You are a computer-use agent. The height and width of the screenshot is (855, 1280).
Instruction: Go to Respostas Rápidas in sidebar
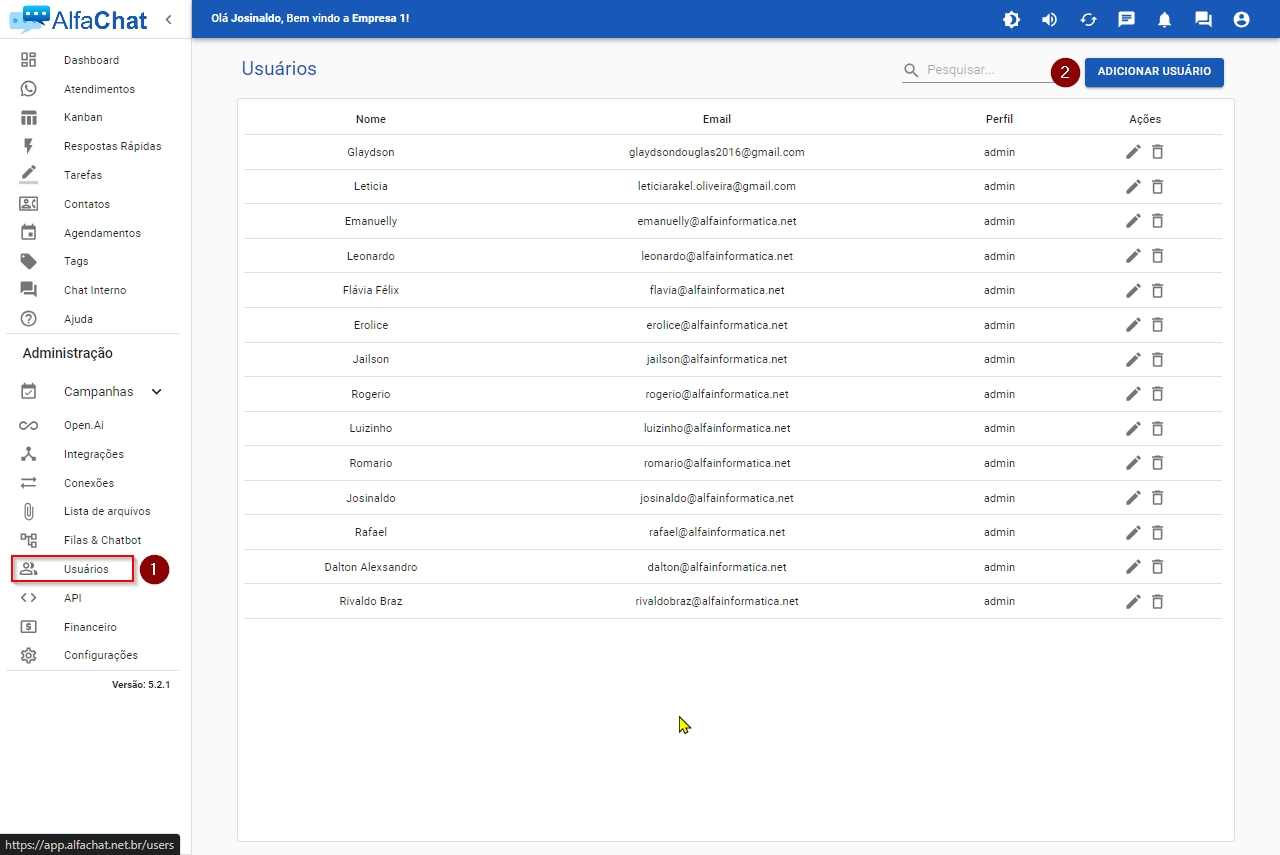point(112,146)
